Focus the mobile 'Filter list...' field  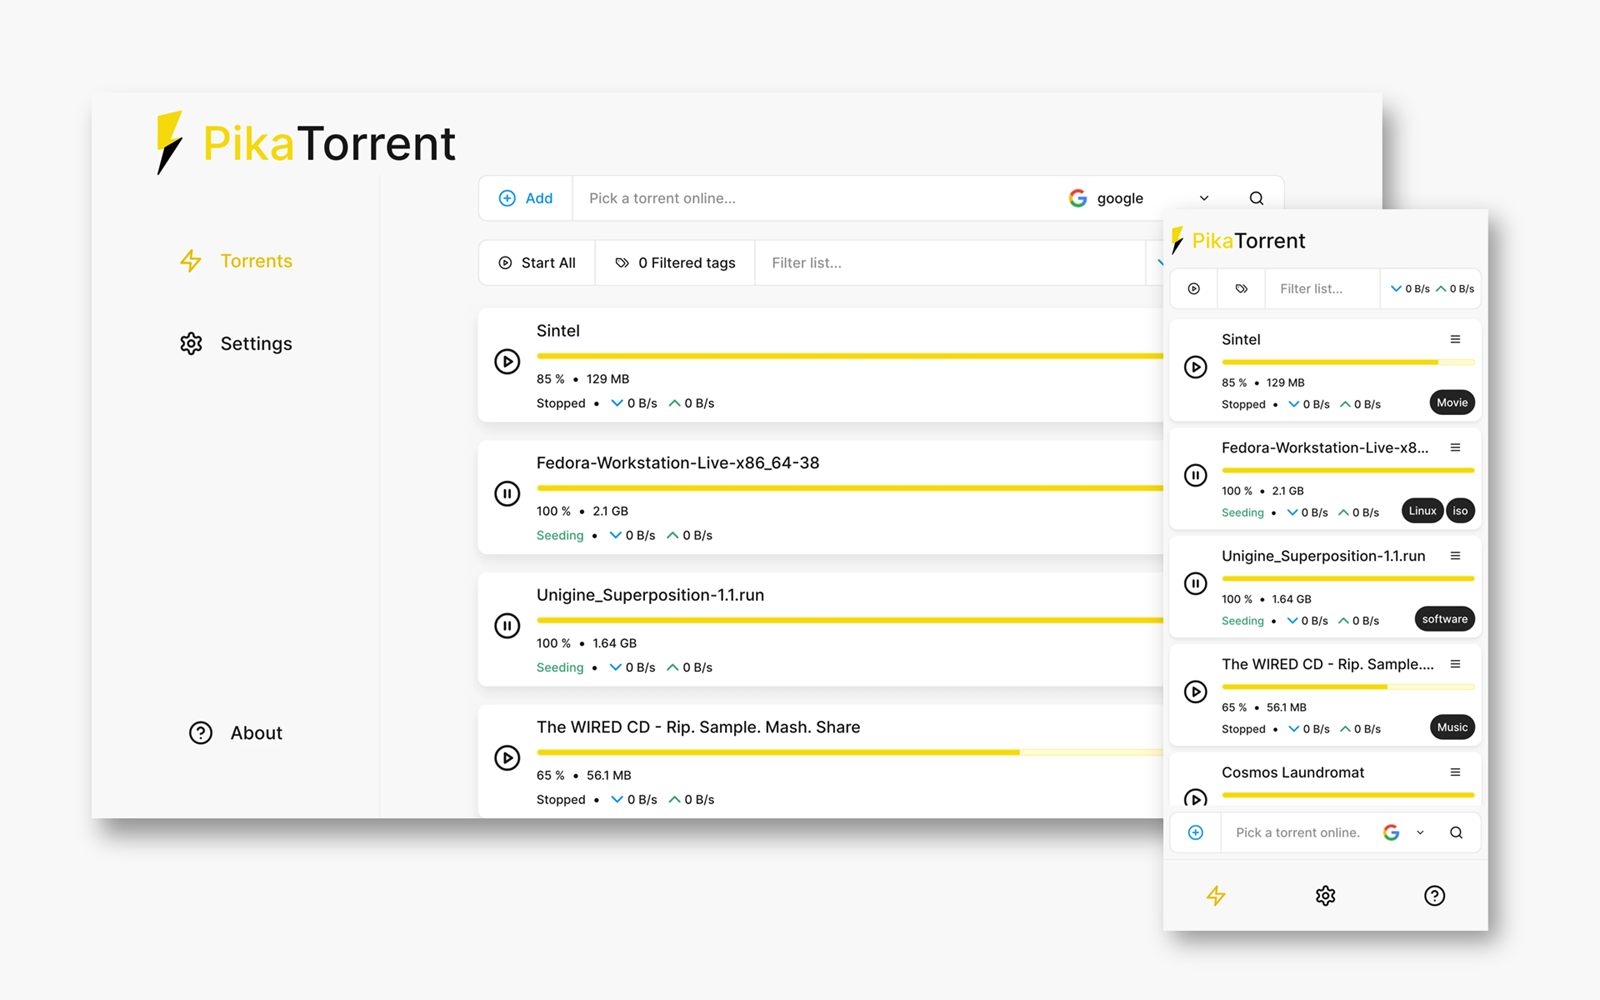pos(1322,289)
